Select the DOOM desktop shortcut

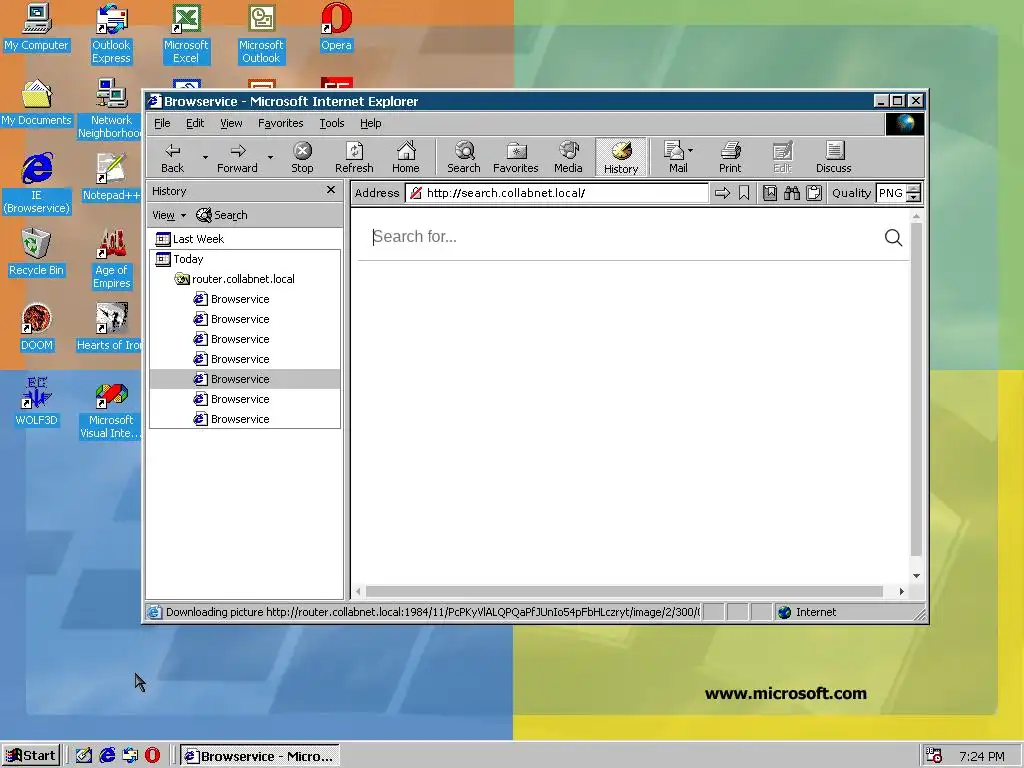[x=36, y=328]
